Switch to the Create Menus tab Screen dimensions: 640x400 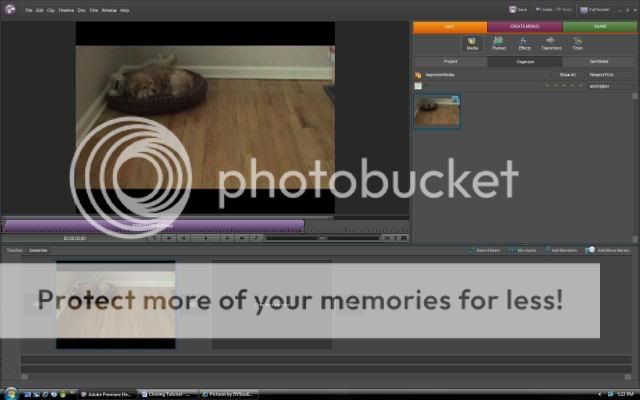pos(525,27)
